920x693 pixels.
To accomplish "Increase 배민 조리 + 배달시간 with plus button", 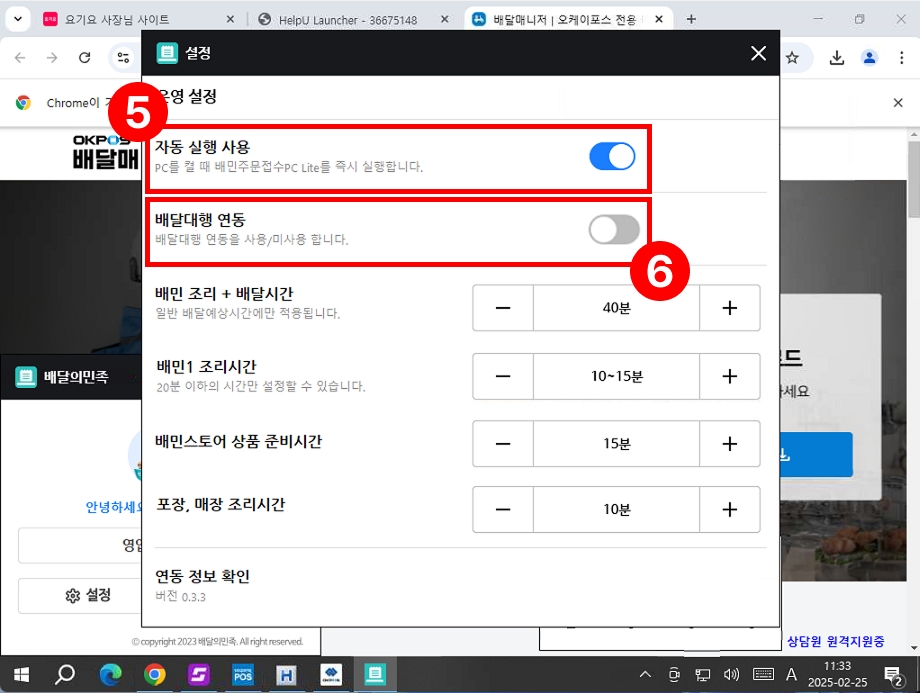I will pyautogui.click(x=729, y=308).
